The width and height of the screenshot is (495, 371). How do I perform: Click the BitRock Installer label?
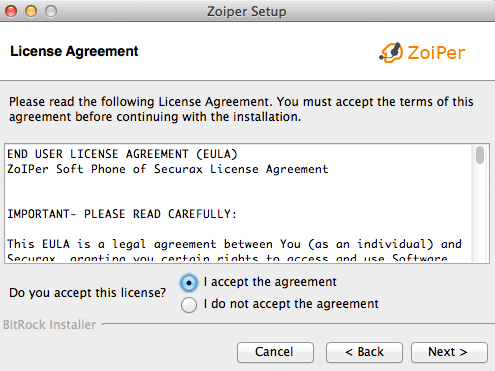(49, 324)
